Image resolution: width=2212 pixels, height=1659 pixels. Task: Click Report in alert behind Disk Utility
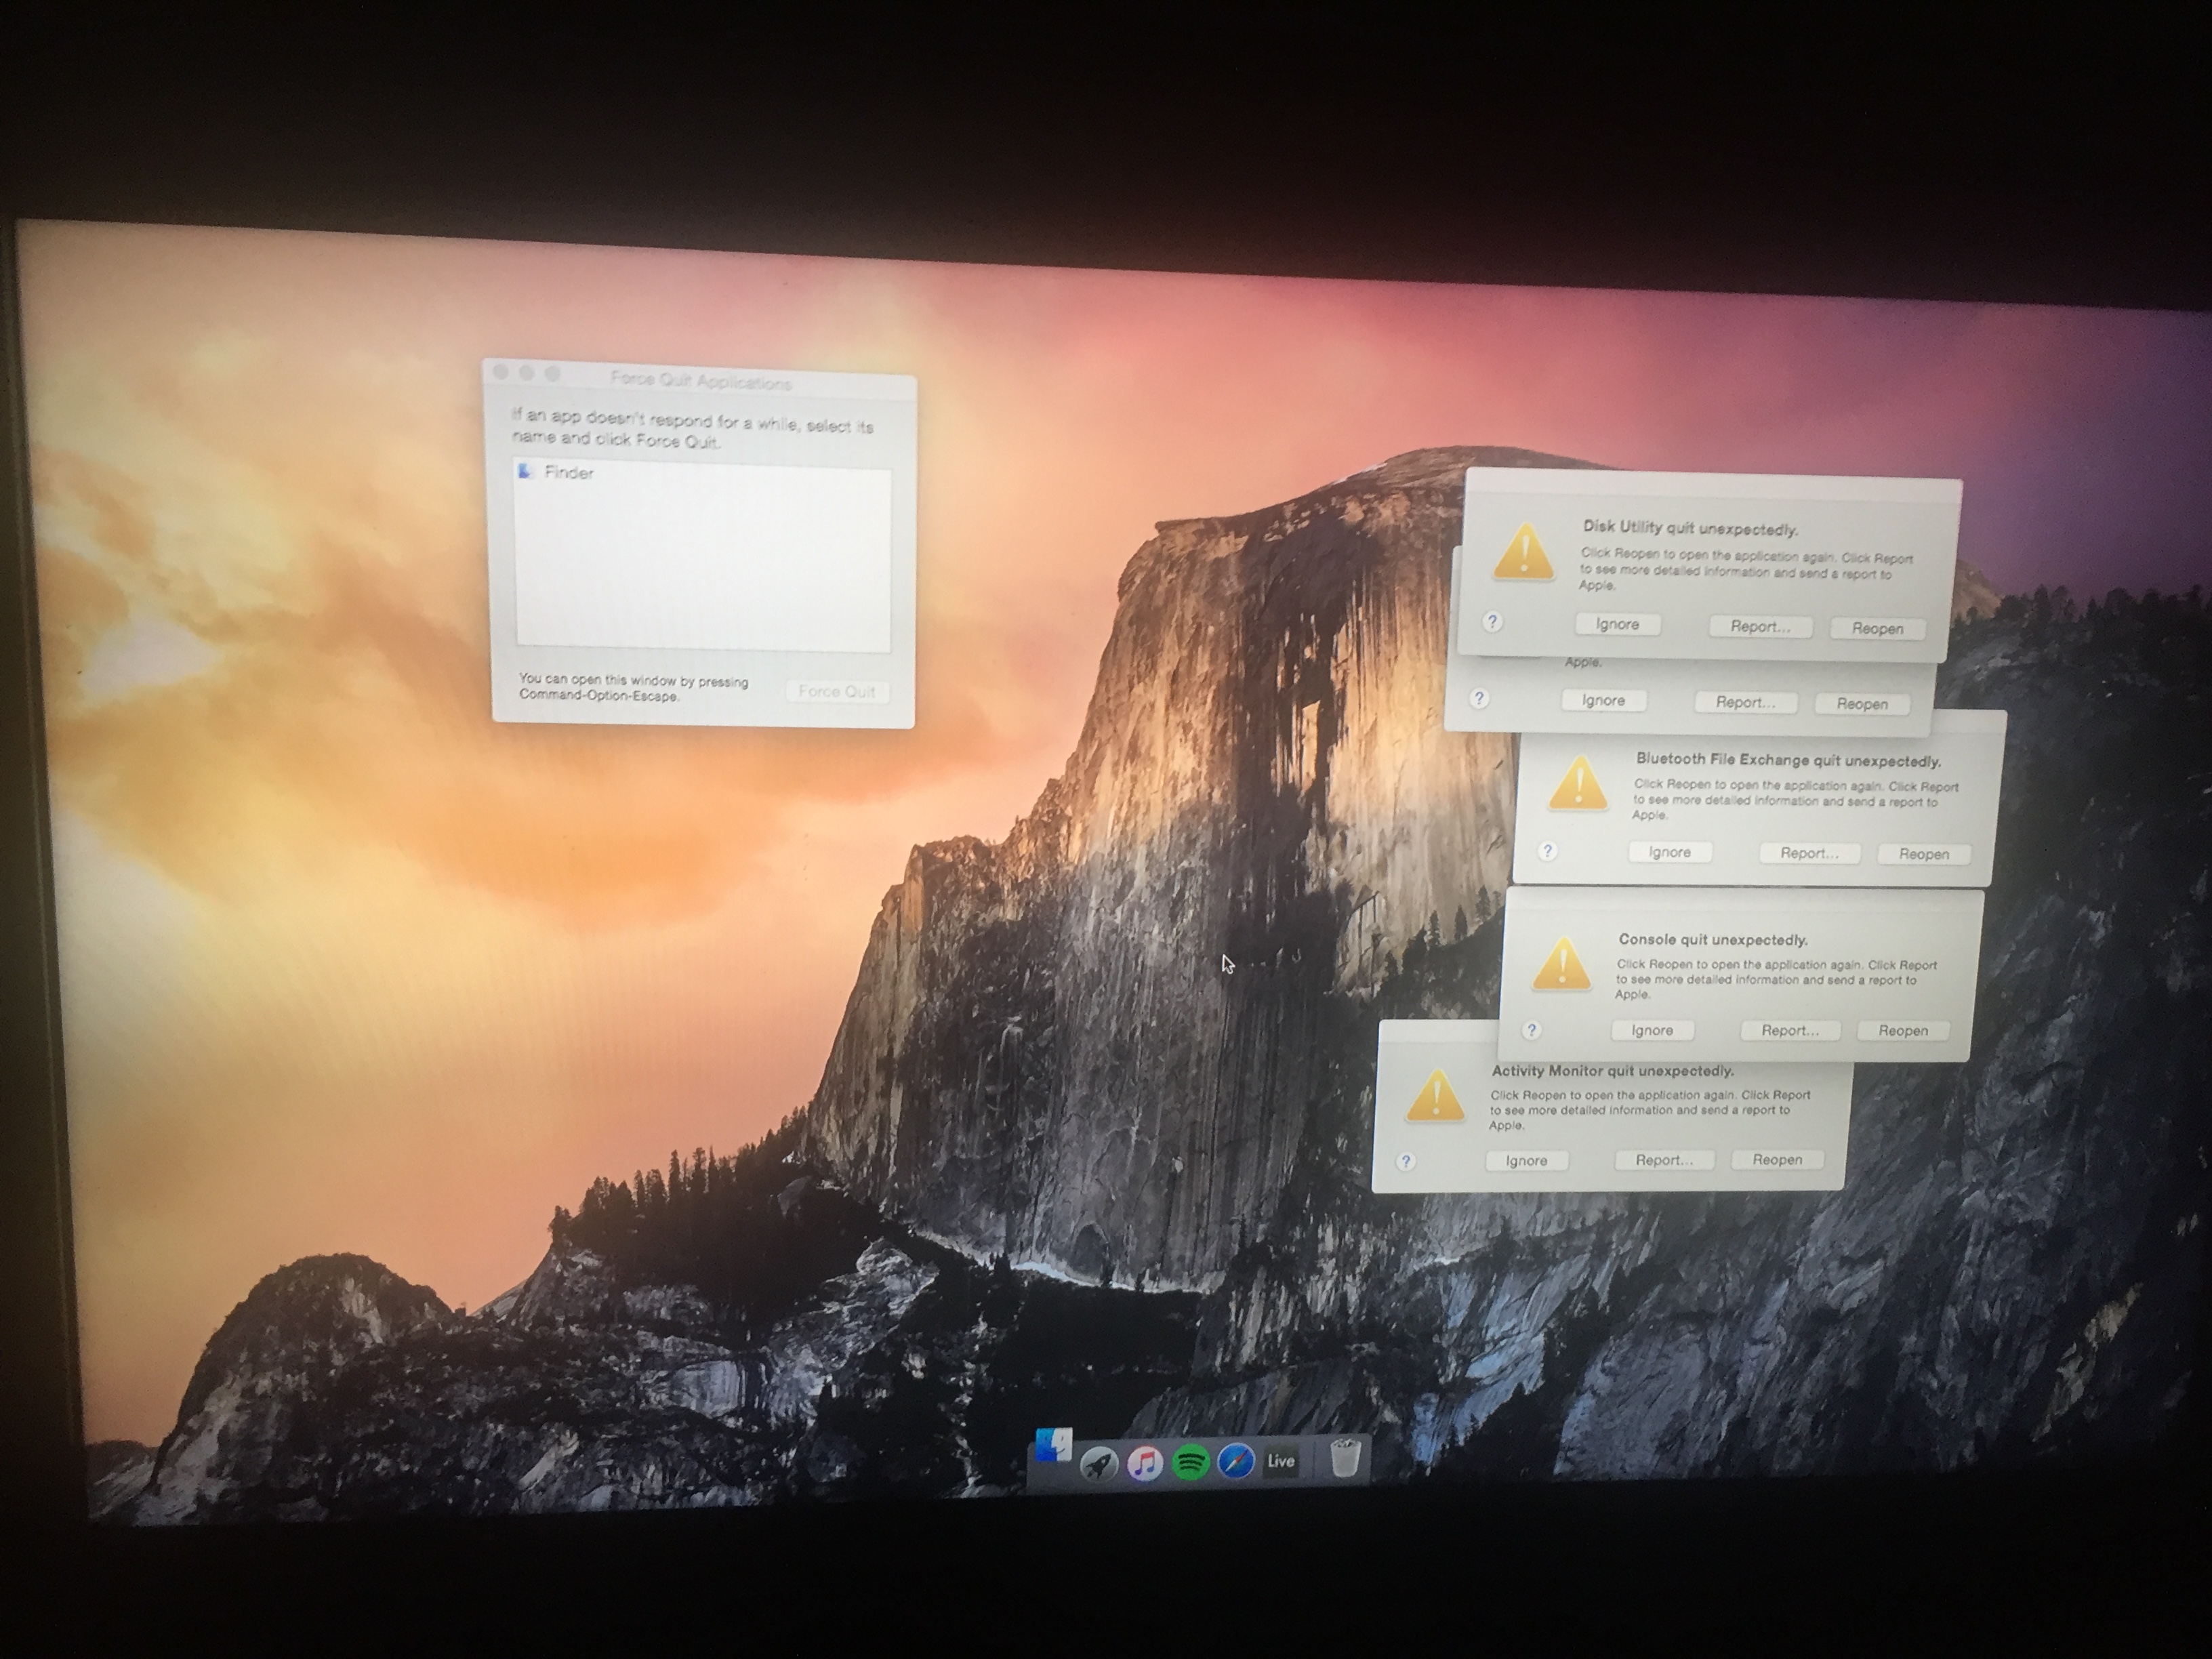pyautogui.click(x=1745, y=702)
